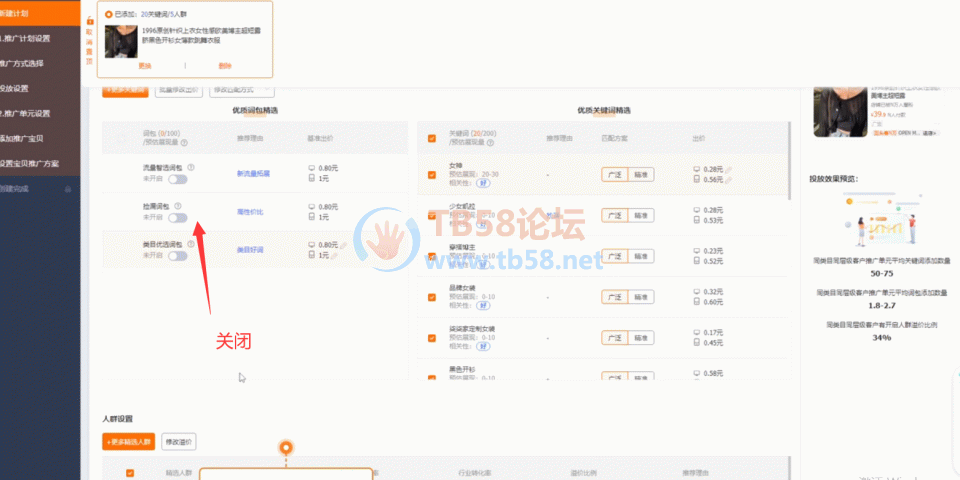Click edit pencil icon beside 女神 0.28元 bid
The height and width of the screenshot is (480, 960).
pyautogui.click(x=728, y=169)
